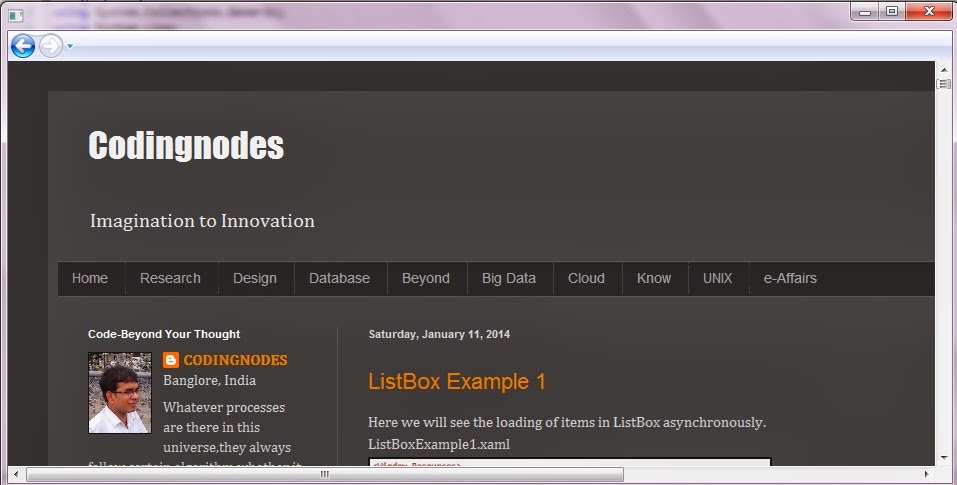The height and width of the screenshot is (485, 957).
Task: Click the author profile photo
Action: pyautogui.click(x=120, y=392)
